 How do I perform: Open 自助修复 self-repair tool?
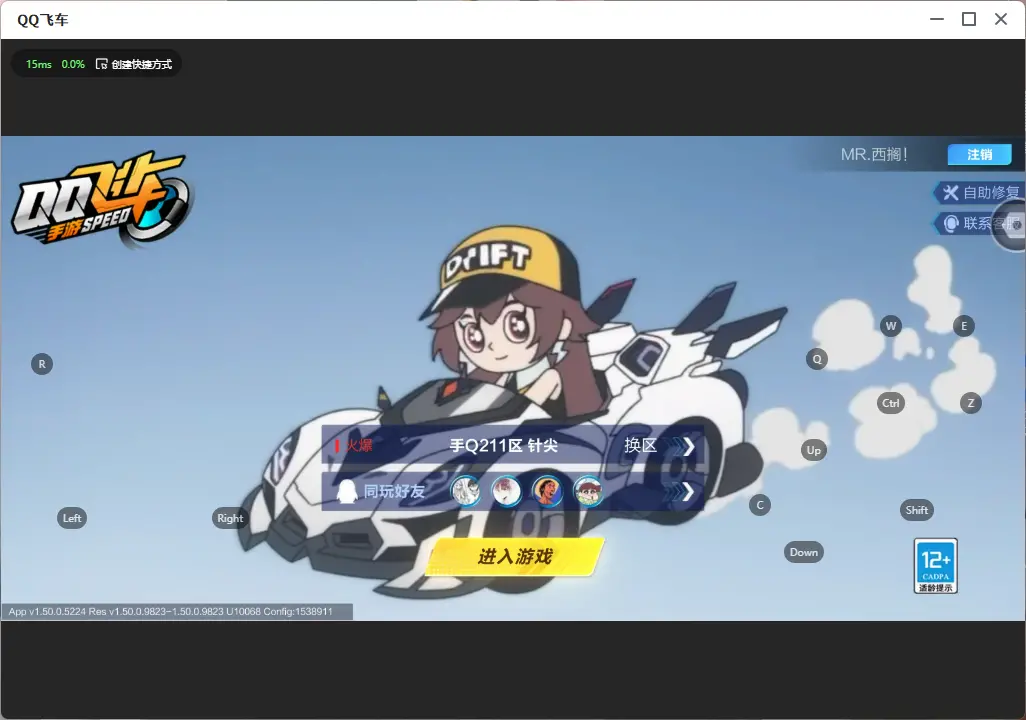(980, 192)
